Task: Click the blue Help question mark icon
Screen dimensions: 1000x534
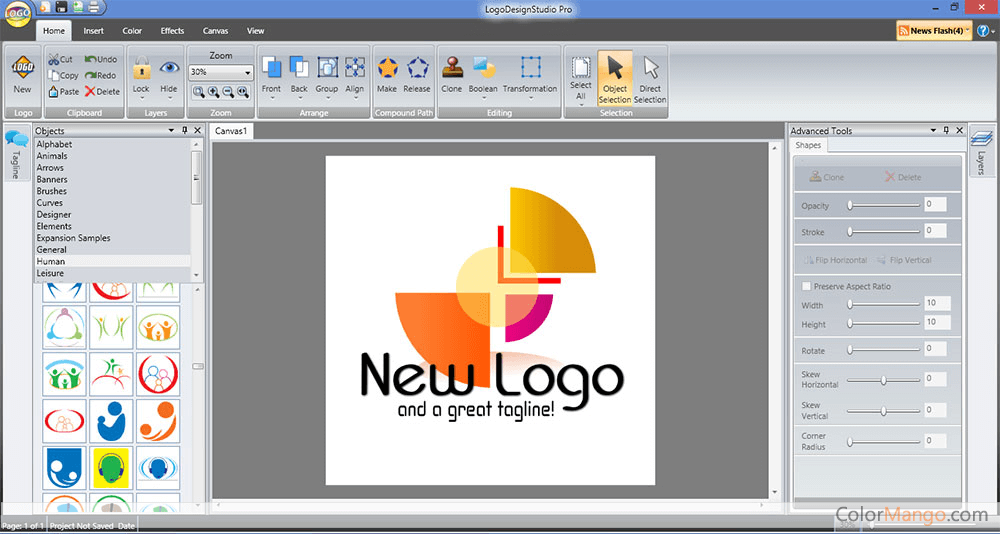Action: [x=983, y=30]
